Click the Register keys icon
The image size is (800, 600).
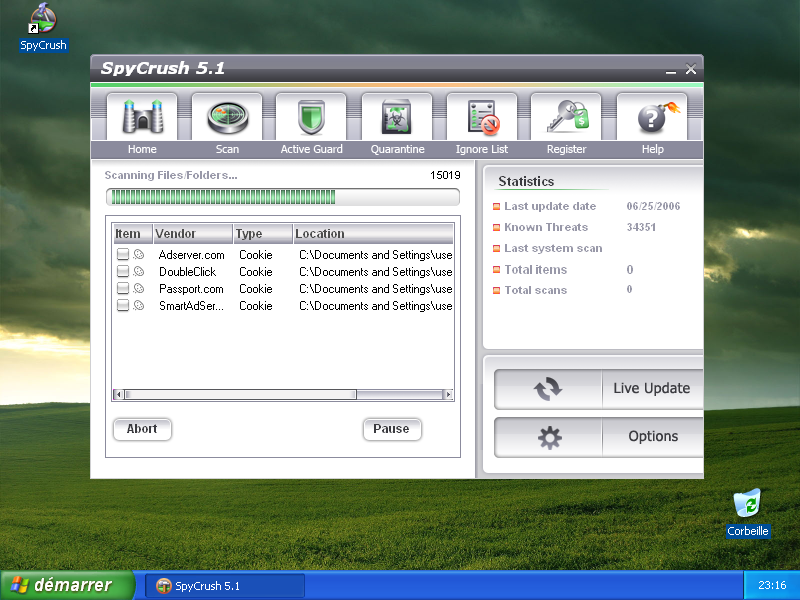click(567, 116)
